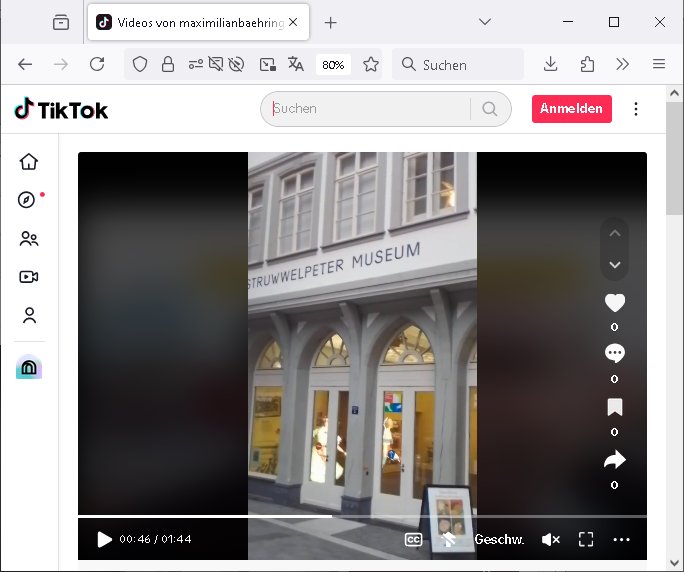Open the LIVE camera icon in sidebar
Viewport: 684px width, 572px height.
29,277
